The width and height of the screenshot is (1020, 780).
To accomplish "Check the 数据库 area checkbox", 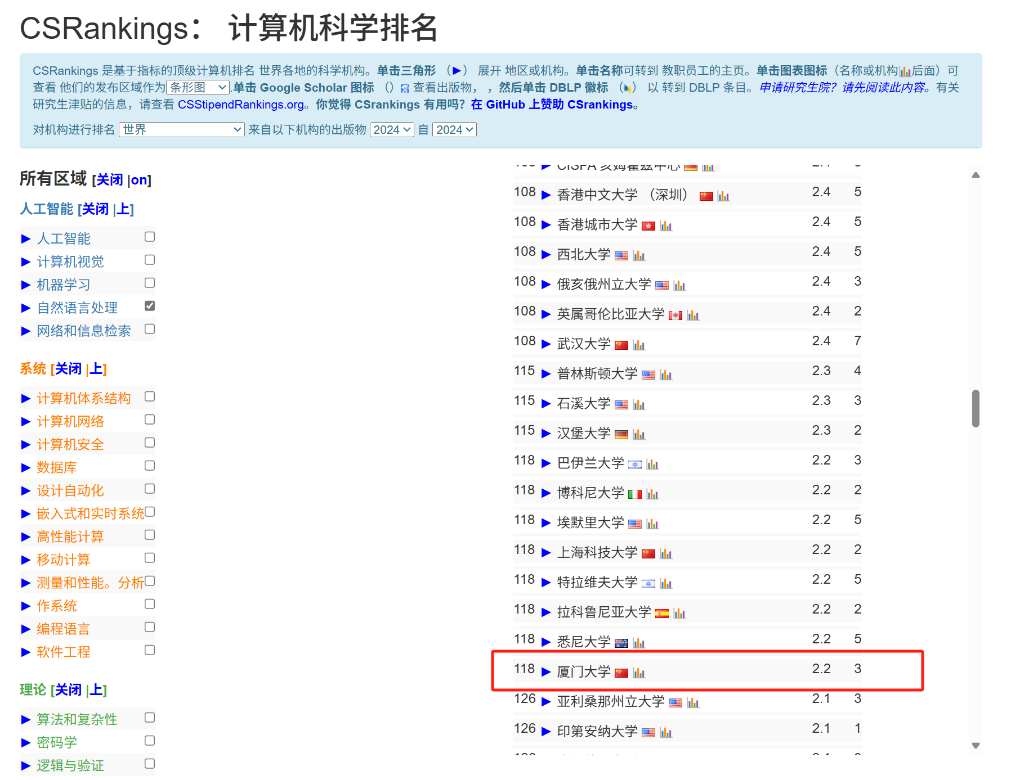I will tap(150, 466).
